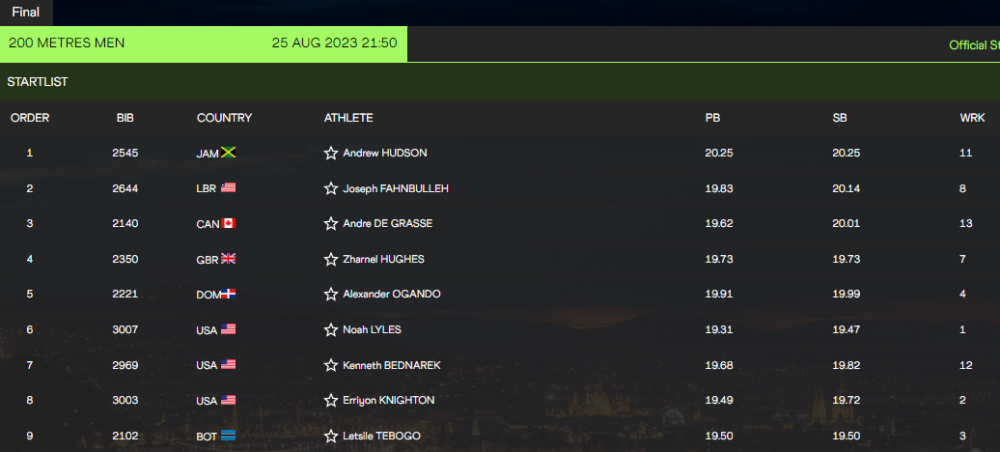Click the Jamaica flag icon
The height and width of the screenshot is (452, 1000).
coord(228,153)
